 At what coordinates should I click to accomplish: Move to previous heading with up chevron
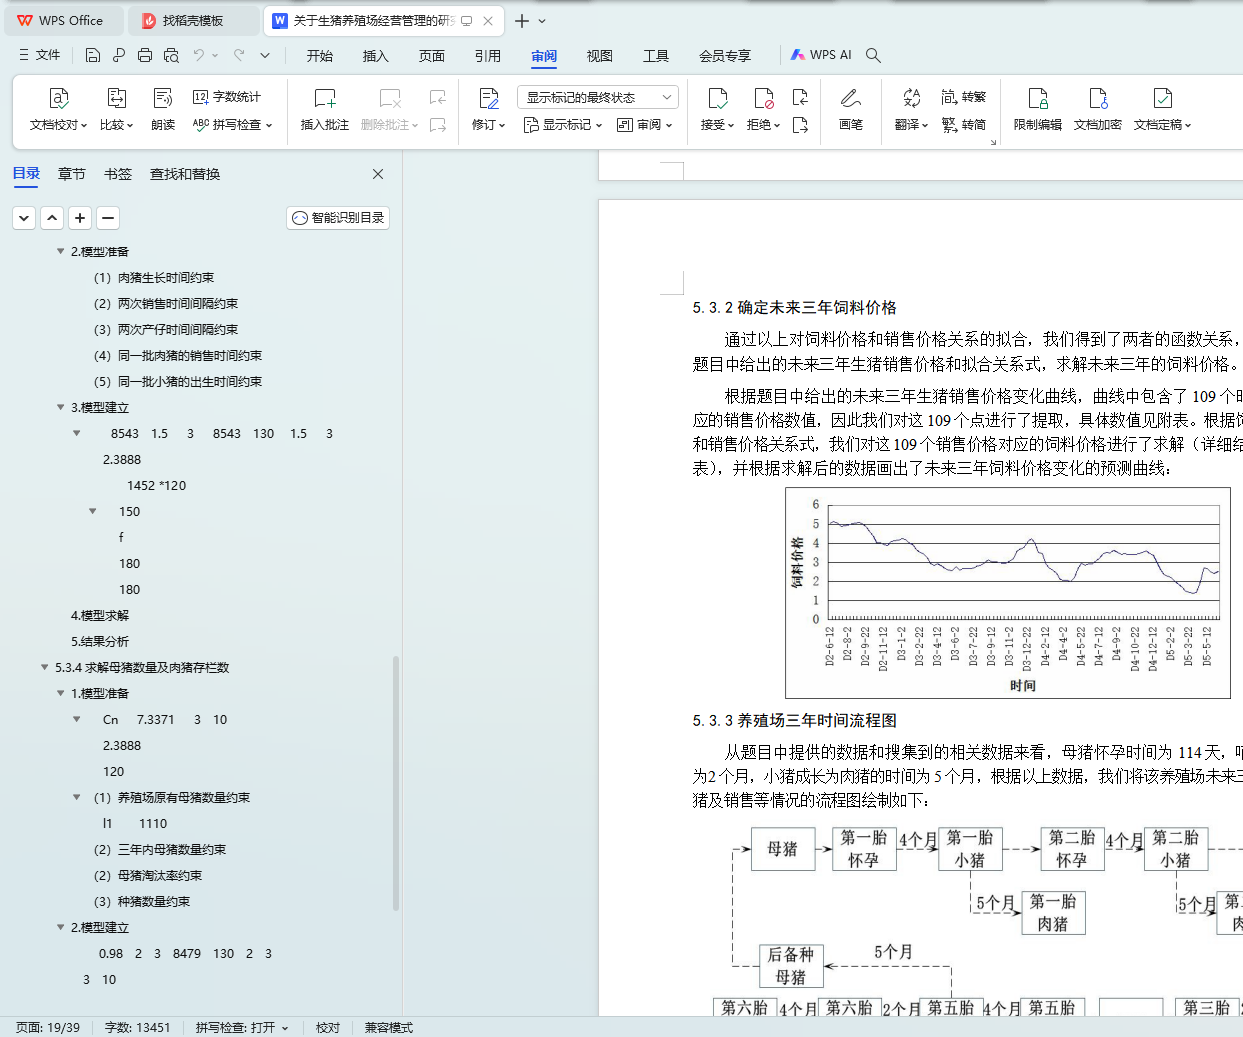(52, 217)
